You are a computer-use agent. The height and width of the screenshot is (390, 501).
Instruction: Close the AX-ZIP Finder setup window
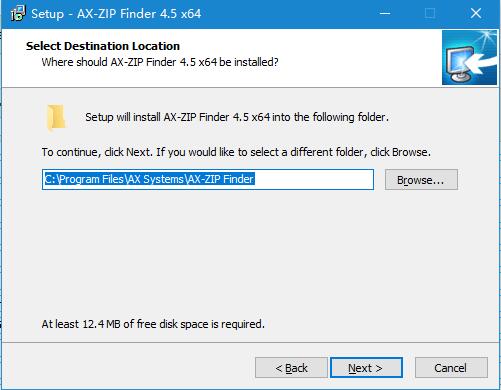point(476,14)
